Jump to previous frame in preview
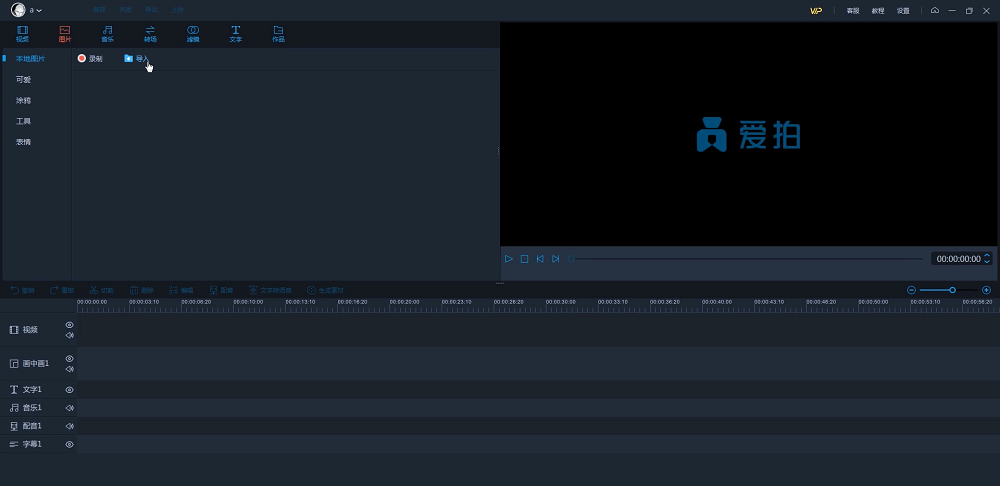 click(540, 259)
